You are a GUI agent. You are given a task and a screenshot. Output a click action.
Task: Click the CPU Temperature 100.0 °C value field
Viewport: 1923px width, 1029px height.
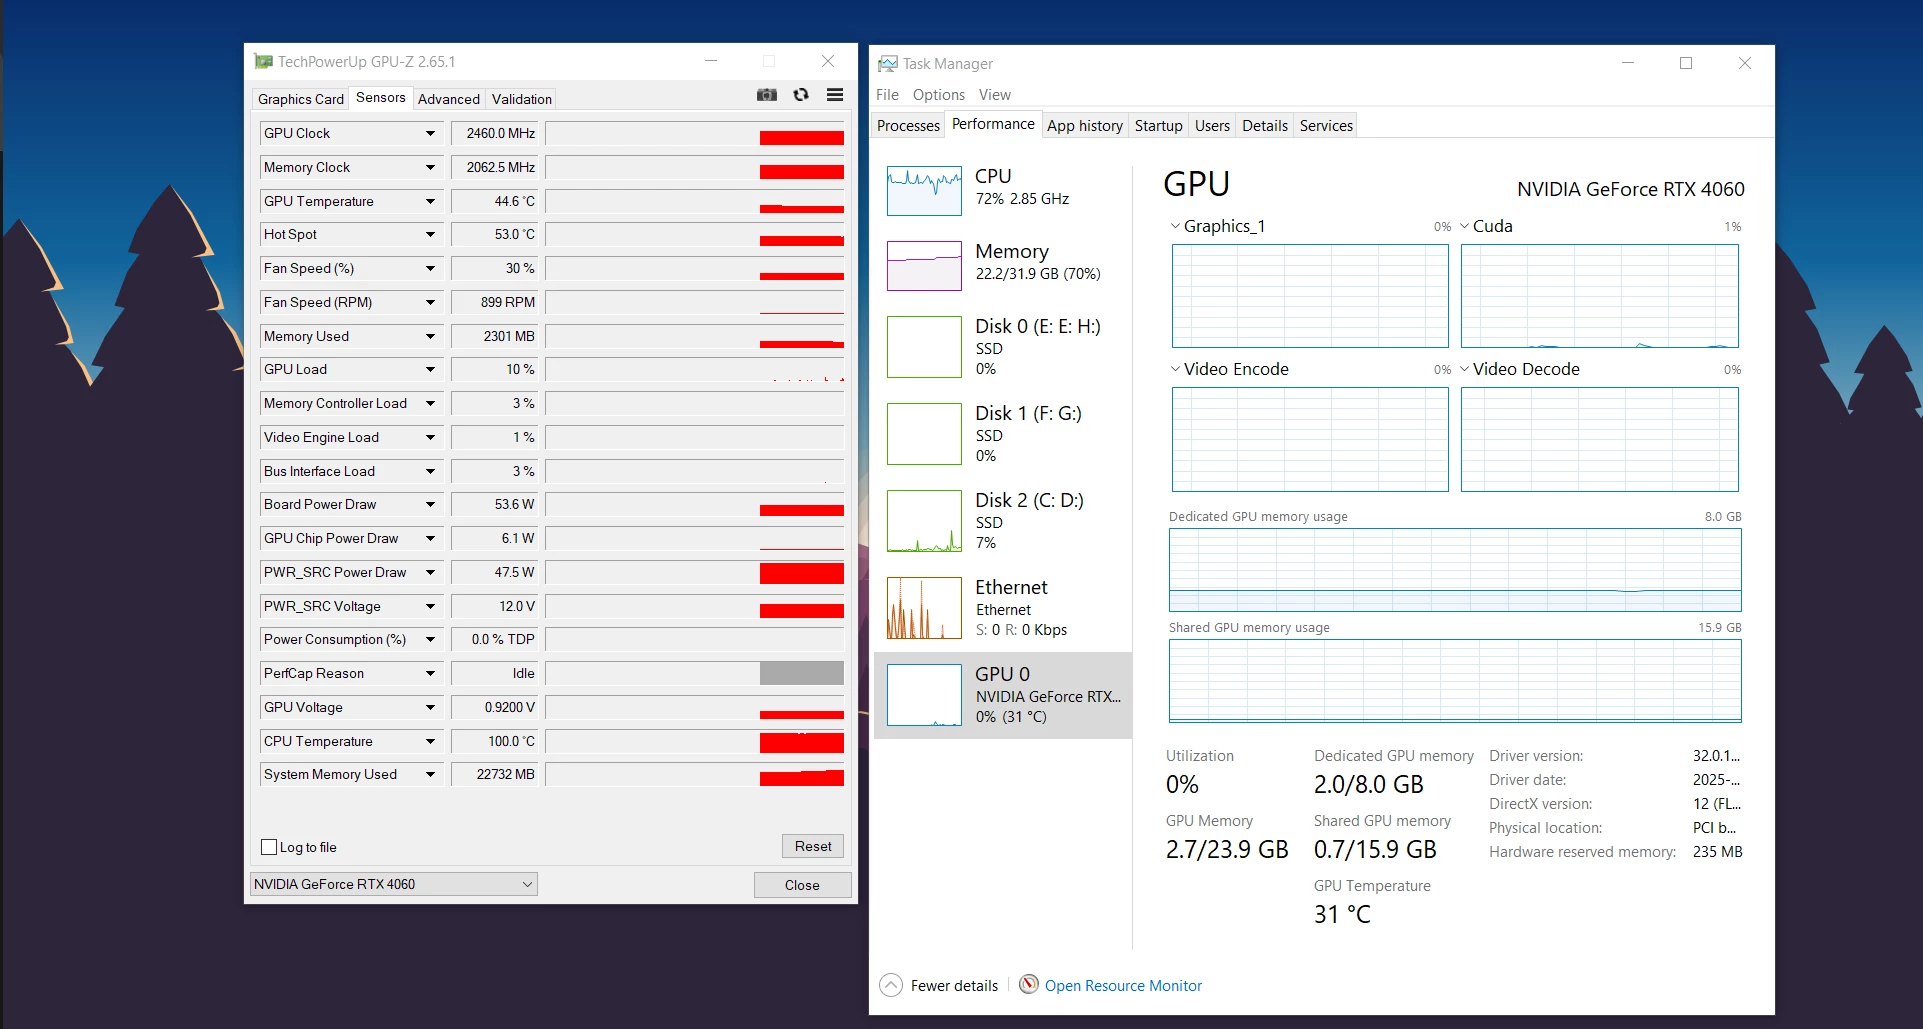495,741
